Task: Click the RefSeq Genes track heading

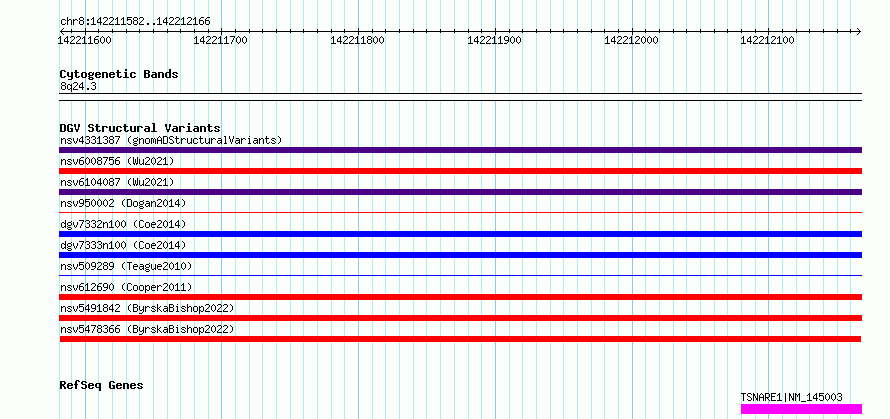Action: [x=101, y=386]
